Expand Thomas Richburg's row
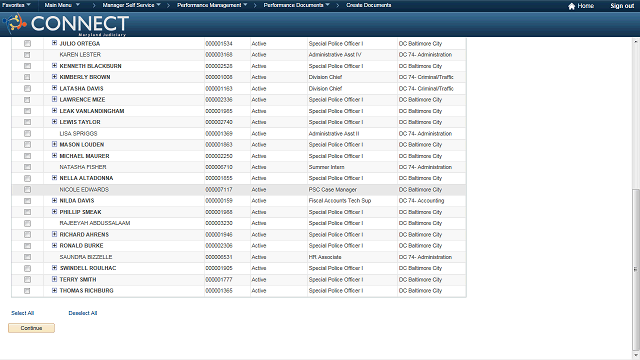This screenshot has width=640, height=360. pyautogui.click(x=54, y=290)
